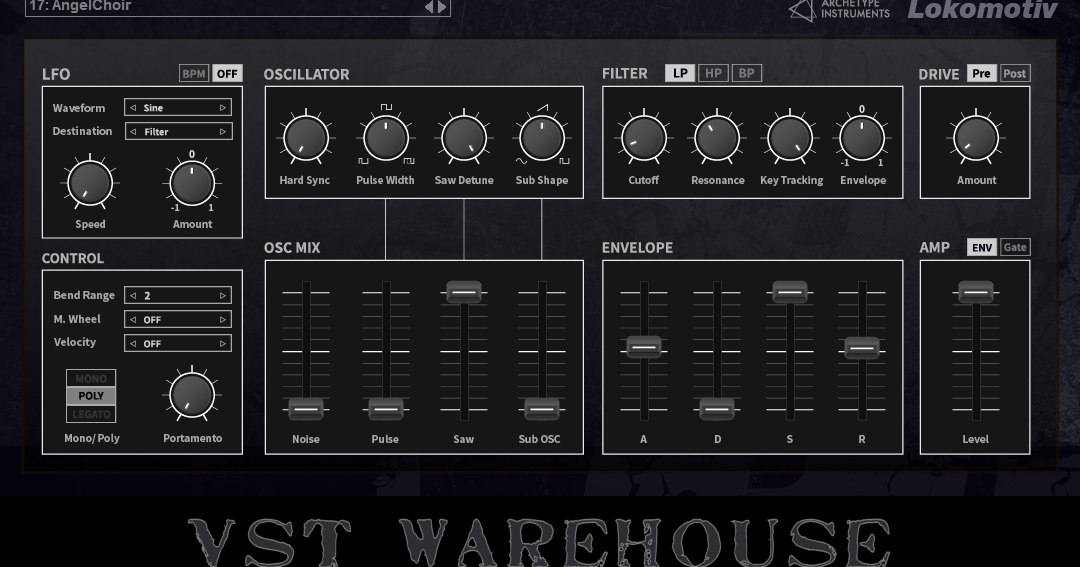Go to the previous preset arrow
Viewport: 1080px width, 567px height.
(x=428, y=7)
